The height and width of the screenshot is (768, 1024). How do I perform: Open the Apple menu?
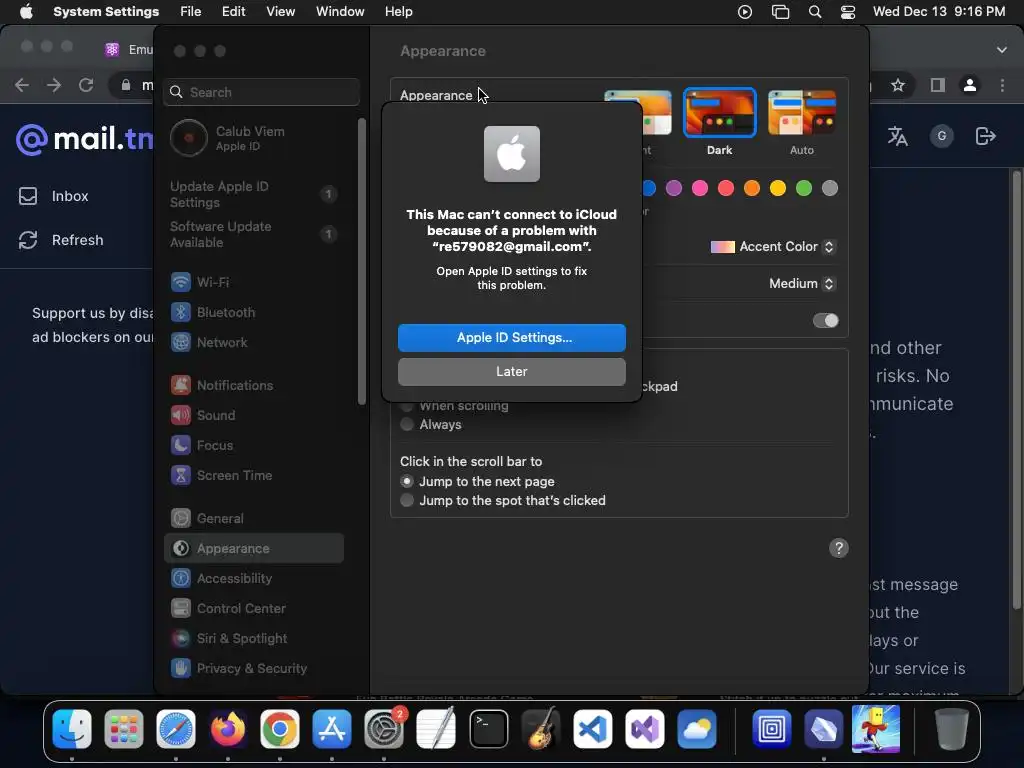pyautogui.click(x=26, y=12)
